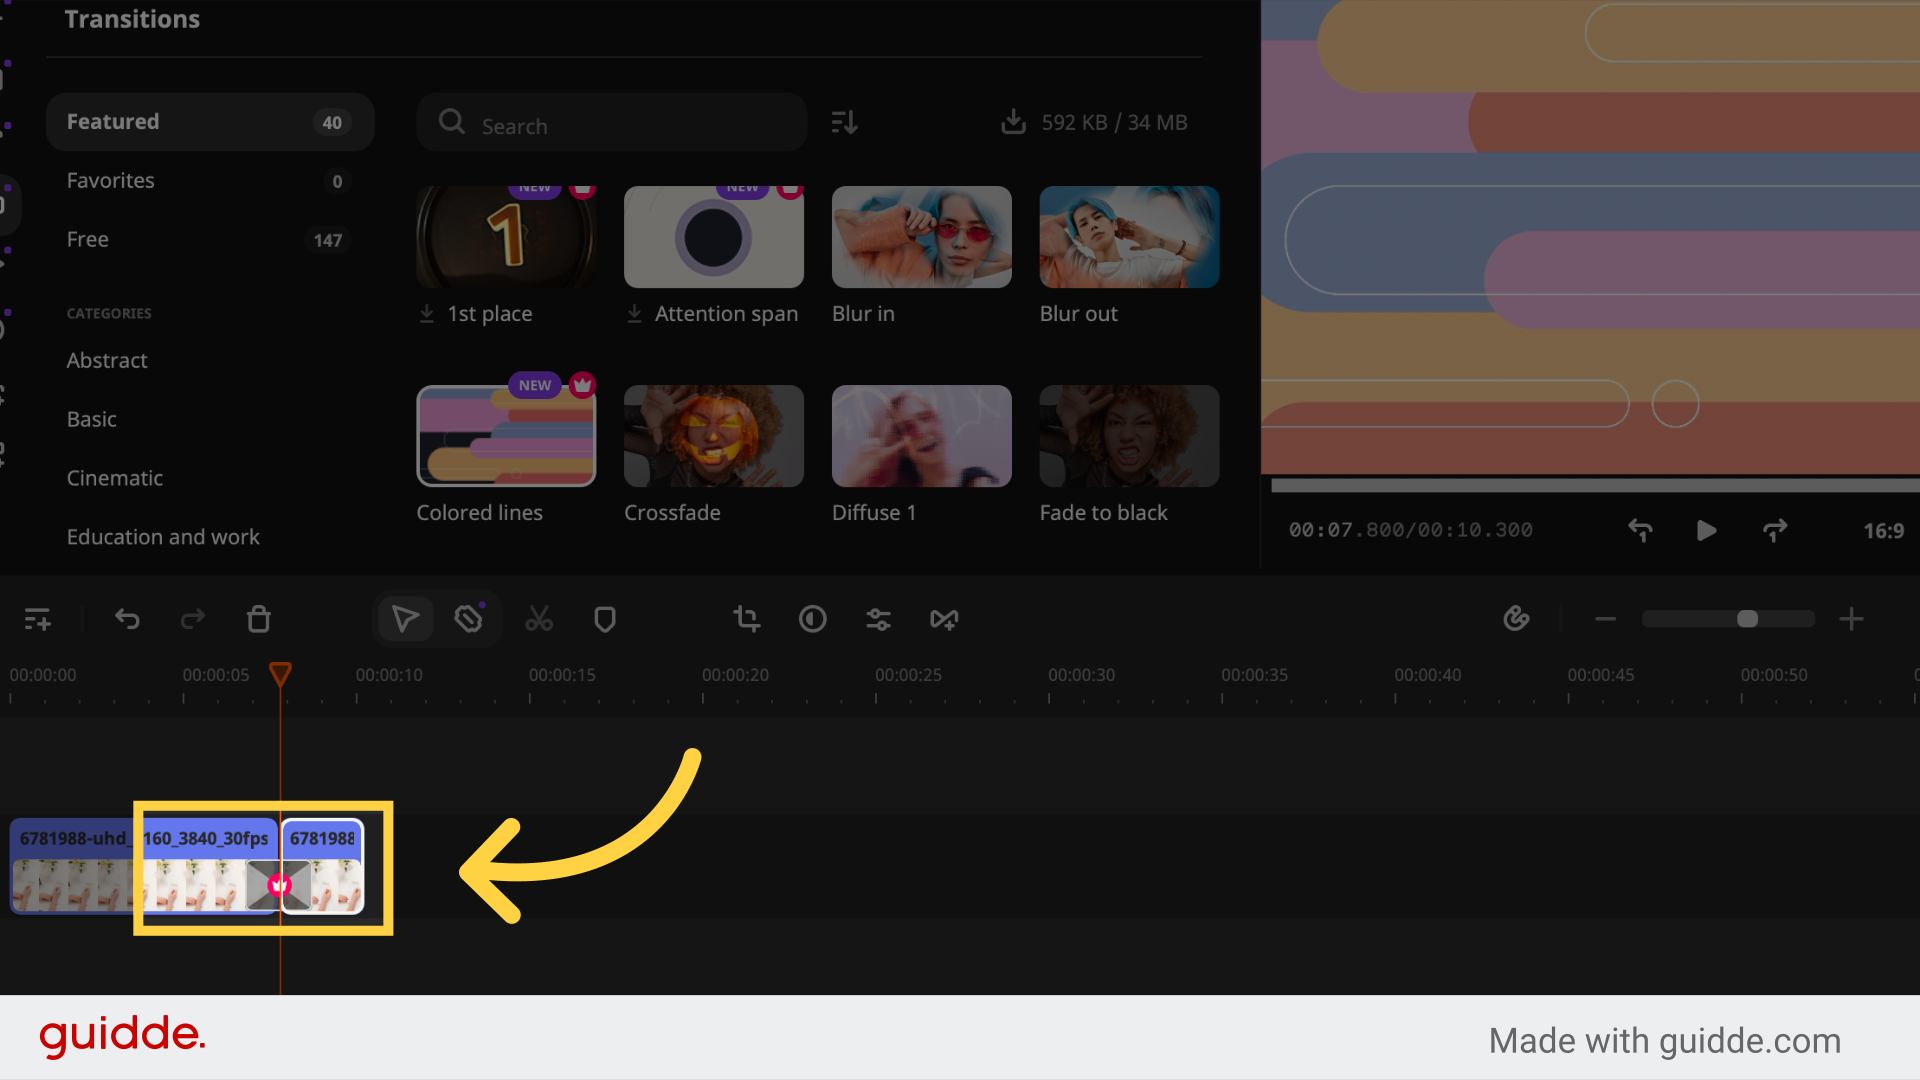The width and height of the screenshot is (1920, 1080).
Task: Select the pointer selection tool
Action: [404, 619]
